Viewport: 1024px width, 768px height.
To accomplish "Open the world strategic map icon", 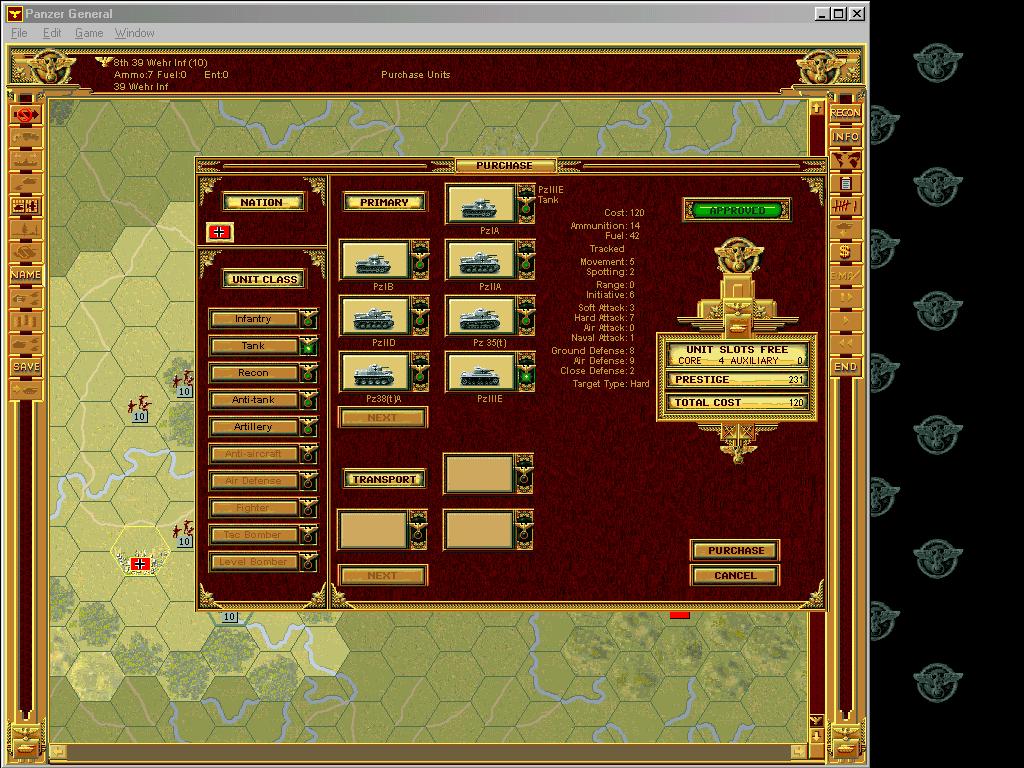I will click(845, 160).
